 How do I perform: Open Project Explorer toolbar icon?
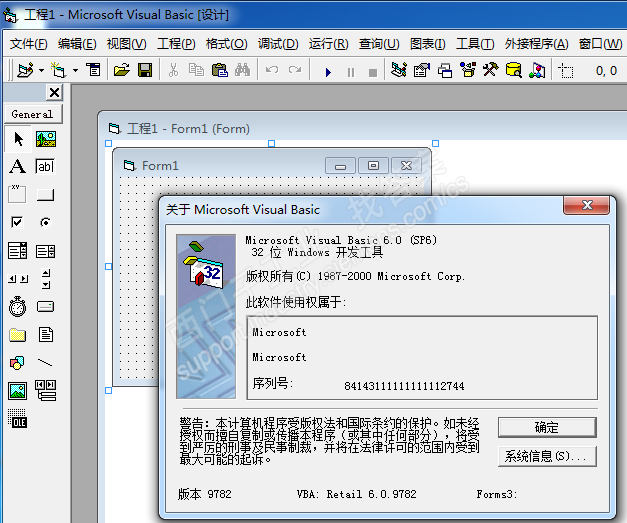tap(399, 70)
